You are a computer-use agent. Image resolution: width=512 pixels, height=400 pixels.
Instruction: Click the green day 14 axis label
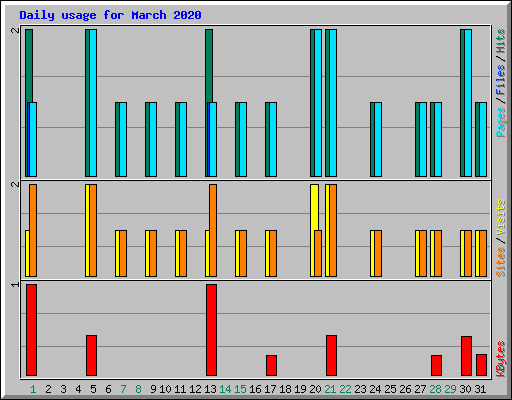click(x=225, y=389)
